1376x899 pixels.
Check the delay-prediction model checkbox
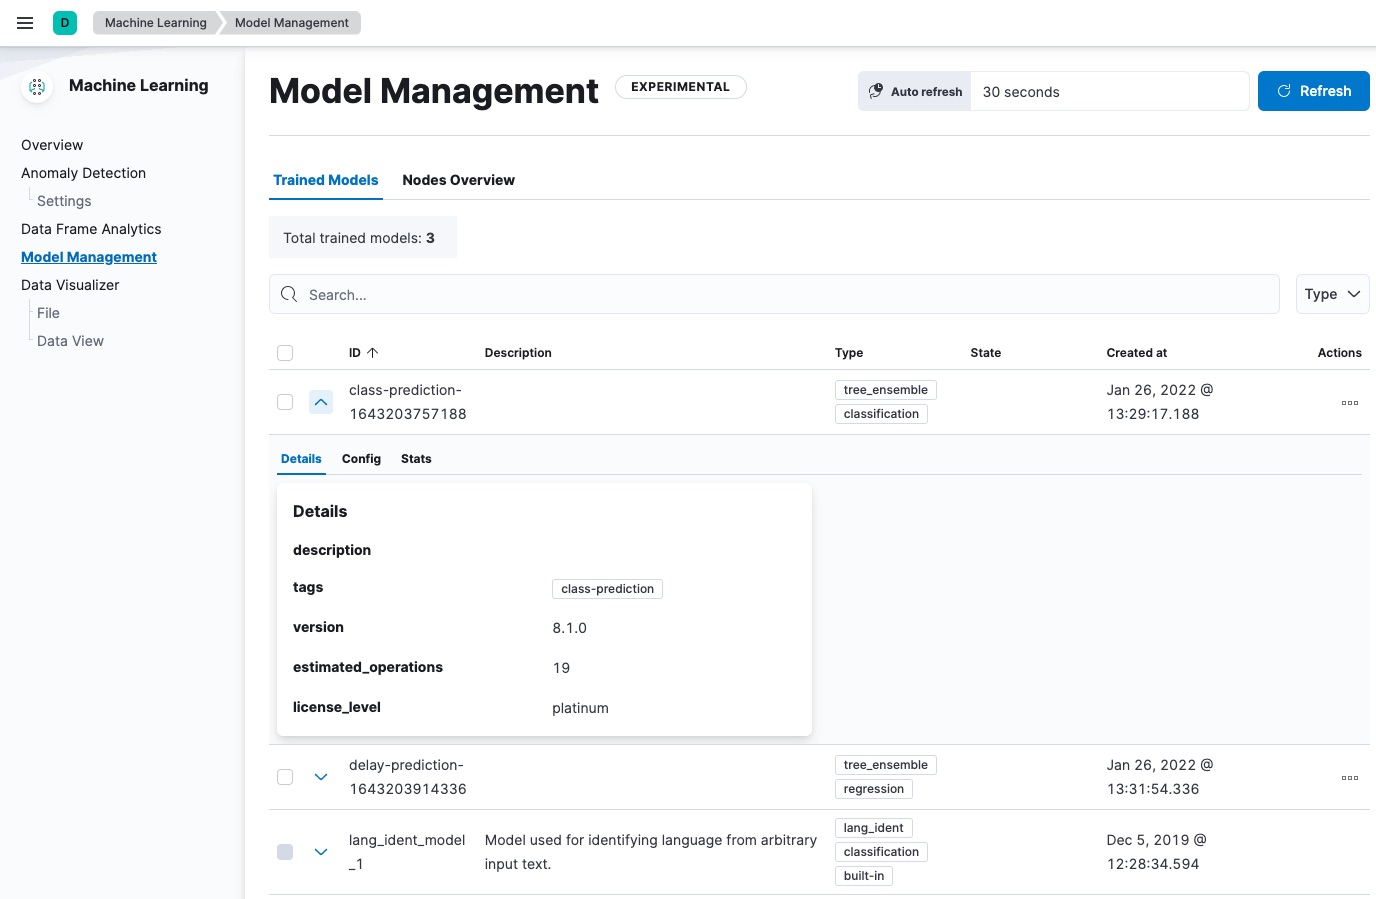click(285, 776)
